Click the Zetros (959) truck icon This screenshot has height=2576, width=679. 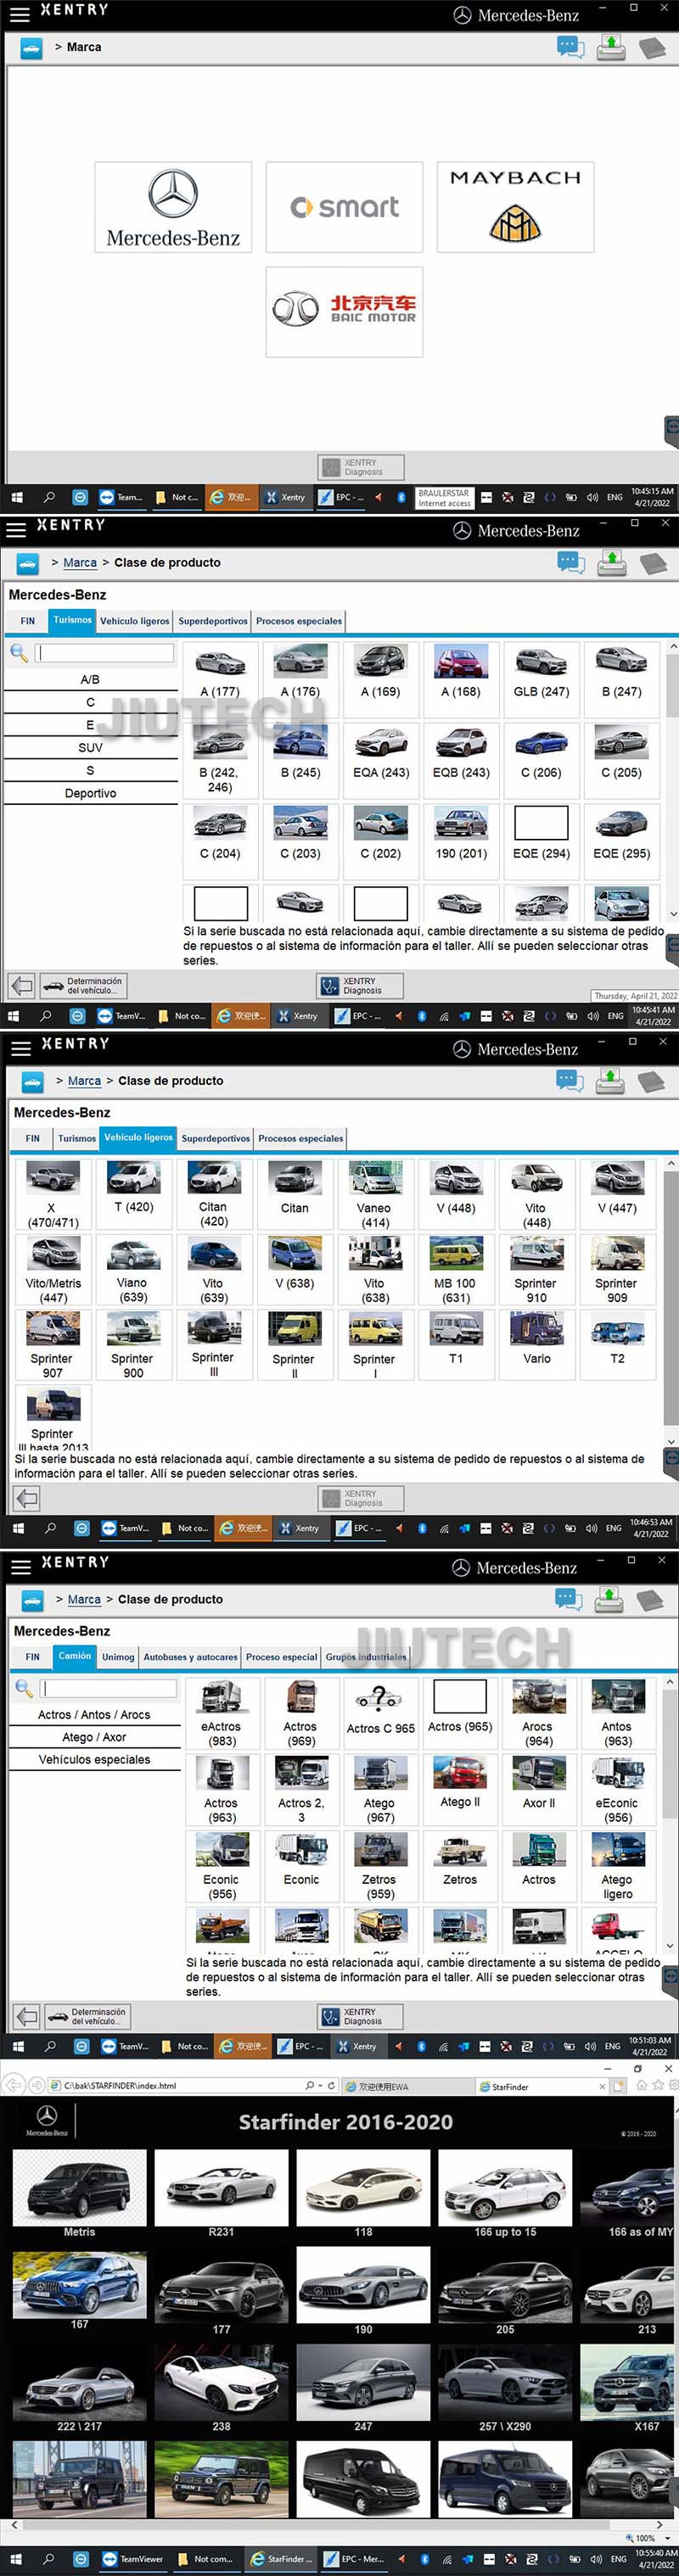pyautogui.click(x=379, y=1866)
